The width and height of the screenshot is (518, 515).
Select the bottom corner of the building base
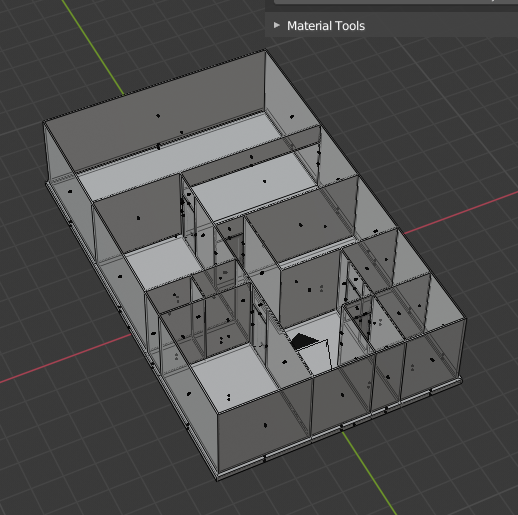click(x=217, y=479)
